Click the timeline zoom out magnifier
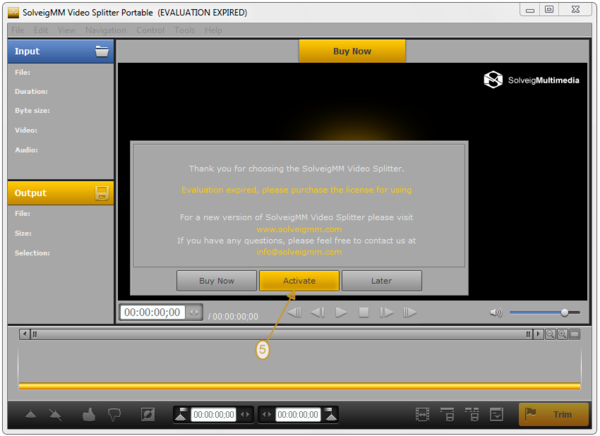The width and height of the screenshot is (600, 436). coord(550,334)
